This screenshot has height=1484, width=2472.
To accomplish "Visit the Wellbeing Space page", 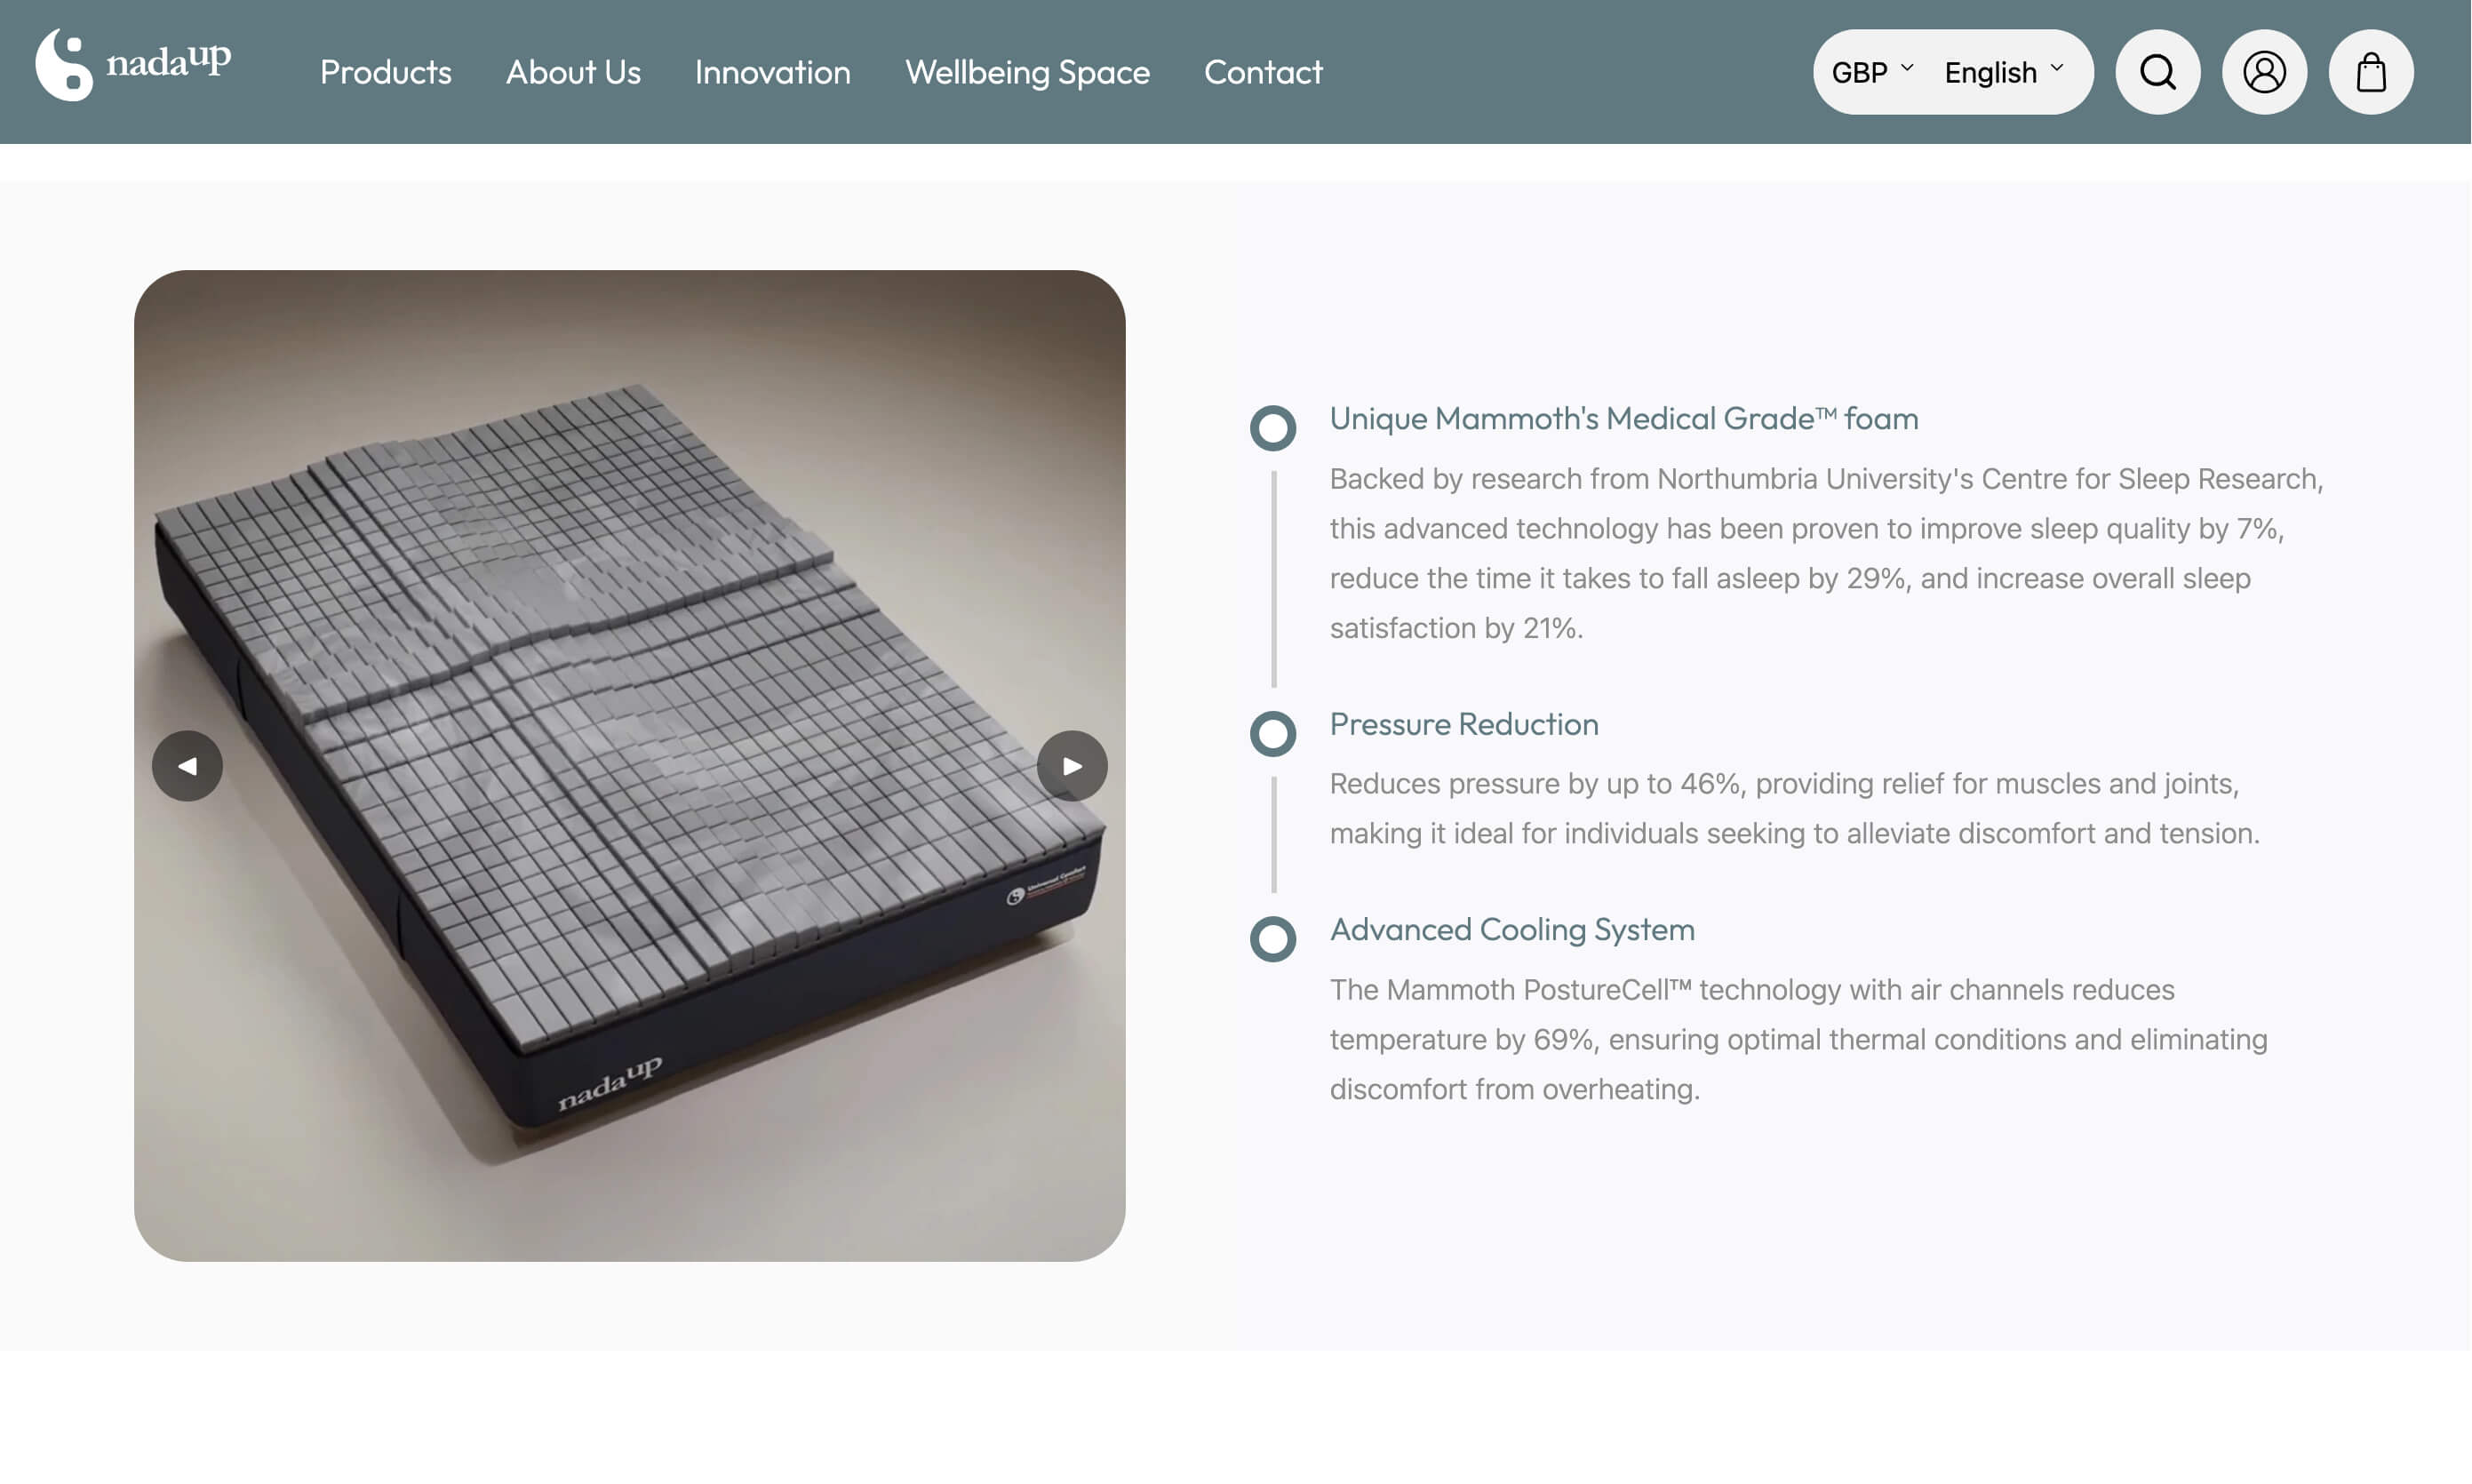I will click(x=1027, y=72).
